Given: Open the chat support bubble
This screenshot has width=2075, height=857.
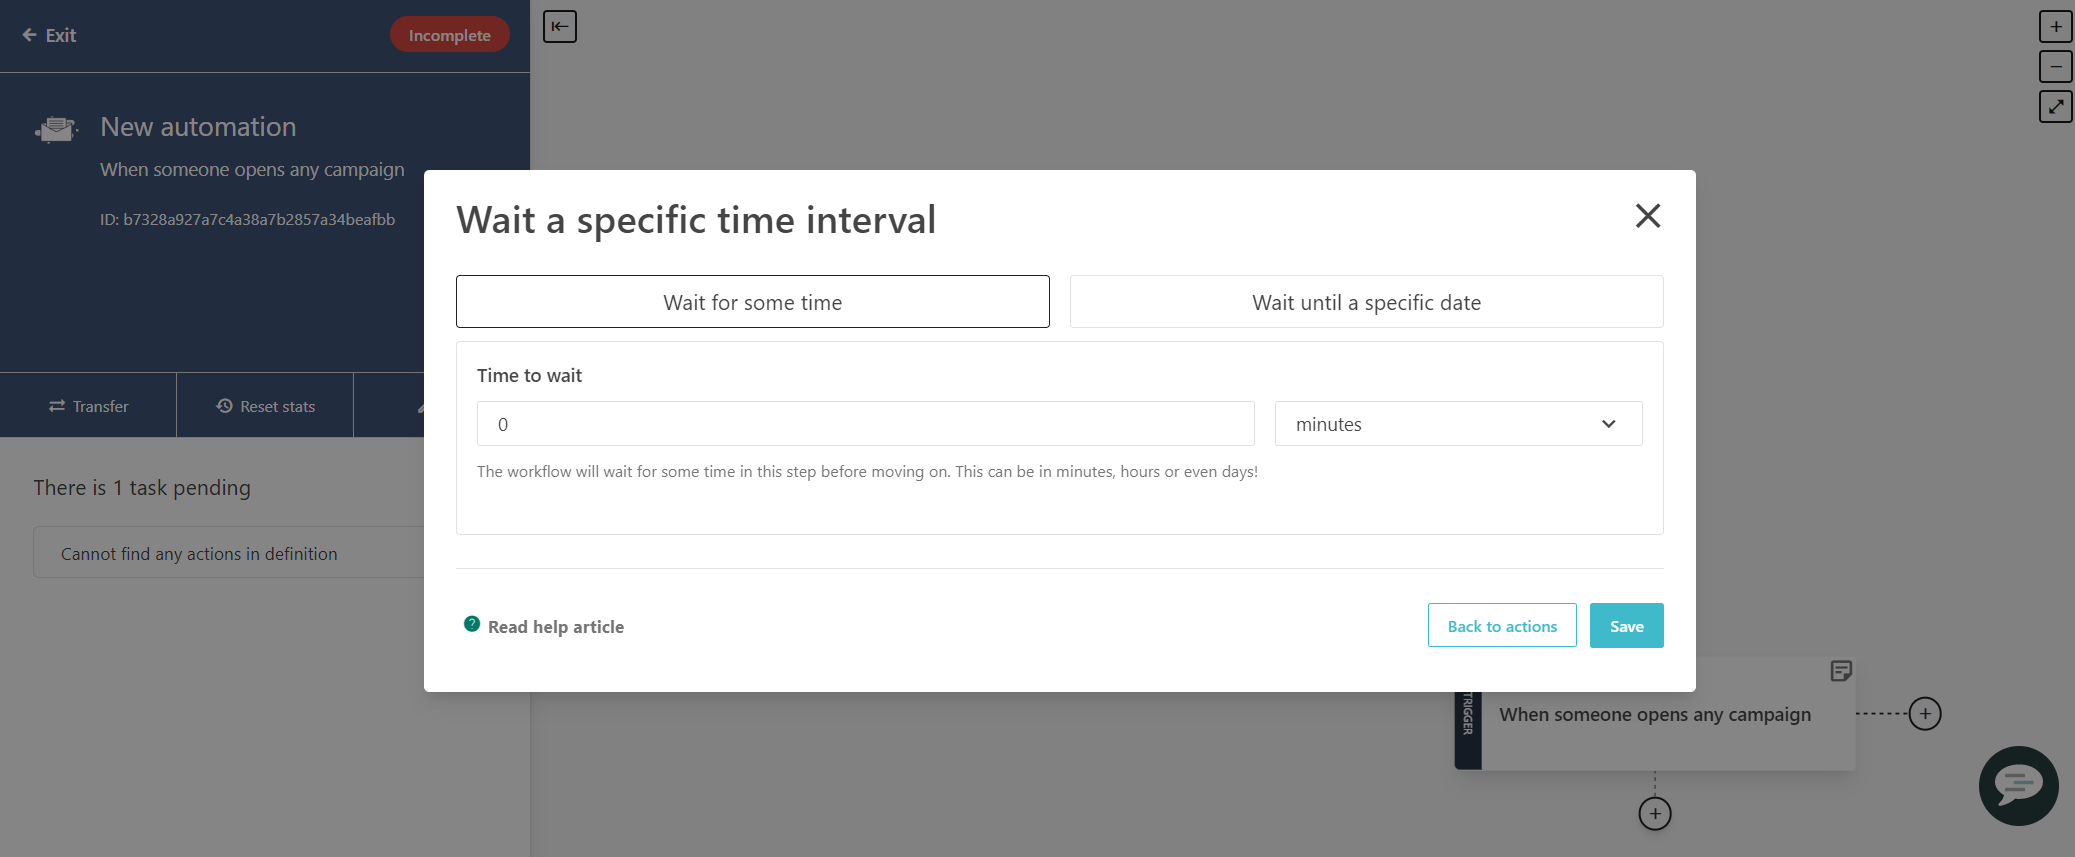Looking at the screenshot, I should pos(2018,786).
